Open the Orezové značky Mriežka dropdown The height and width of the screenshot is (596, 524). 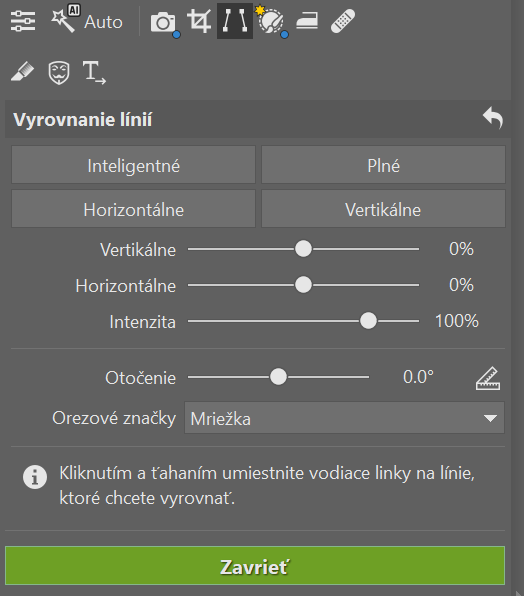(344, 418)
